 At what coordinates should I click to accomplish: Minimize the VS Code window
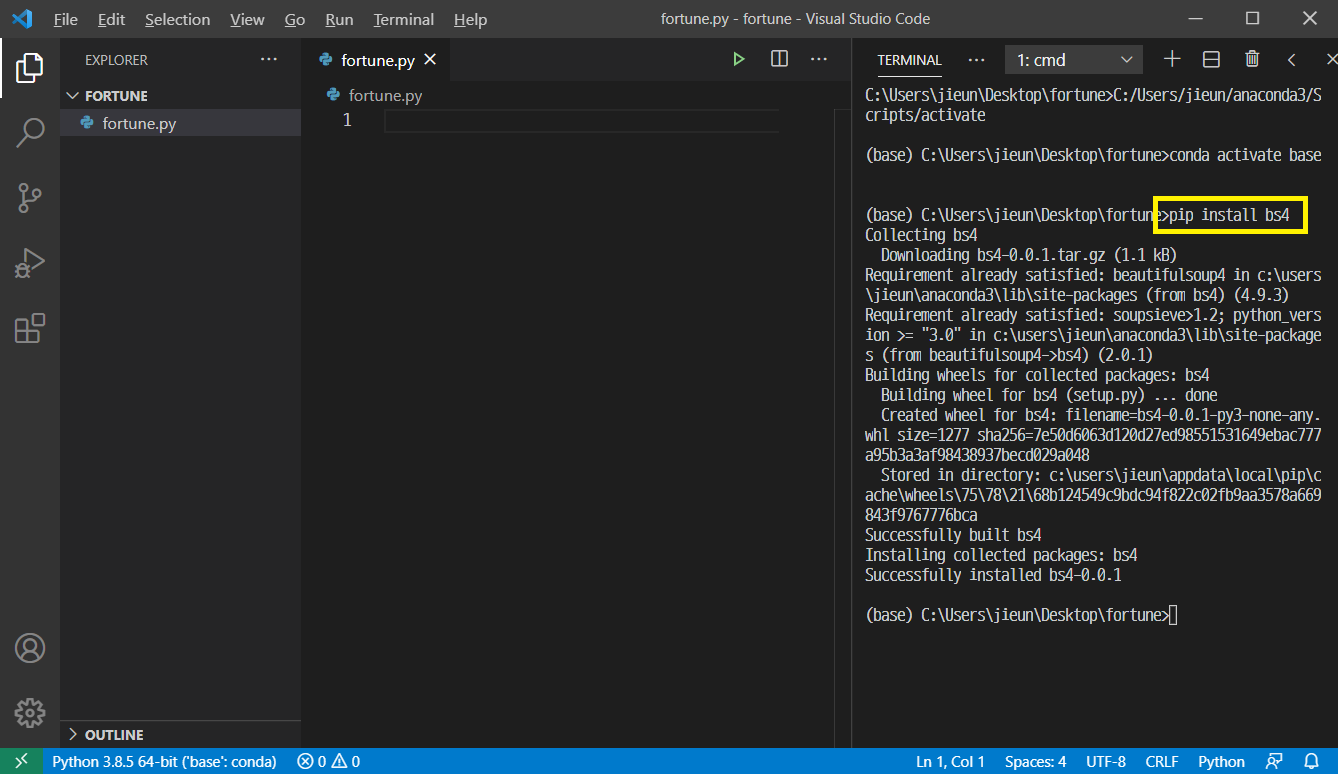pyautogui.click(x=1194, y=19)
